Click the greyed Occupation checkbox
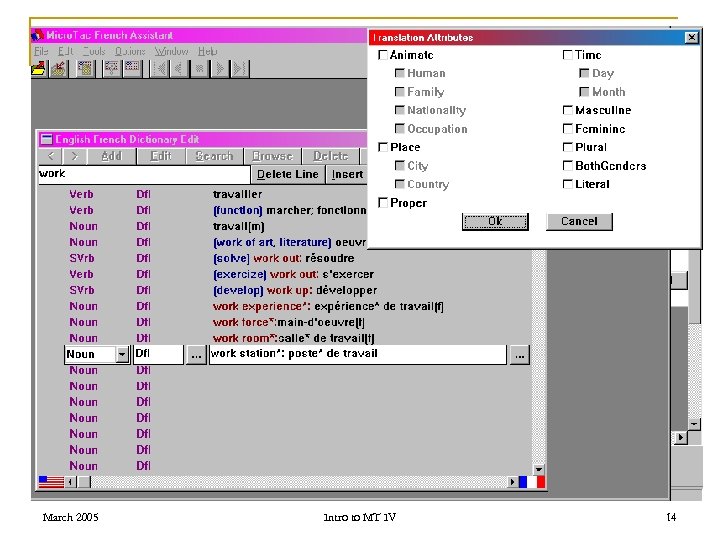720x540 pixels. pos(400,129)
